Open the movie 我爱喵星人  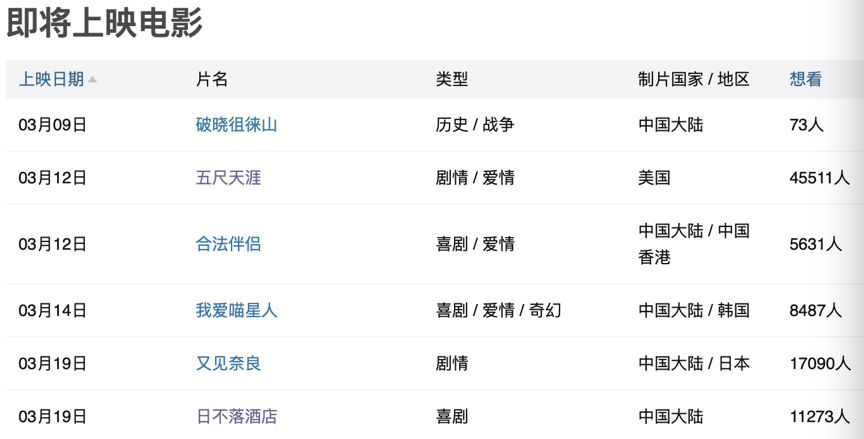point(236,310)
